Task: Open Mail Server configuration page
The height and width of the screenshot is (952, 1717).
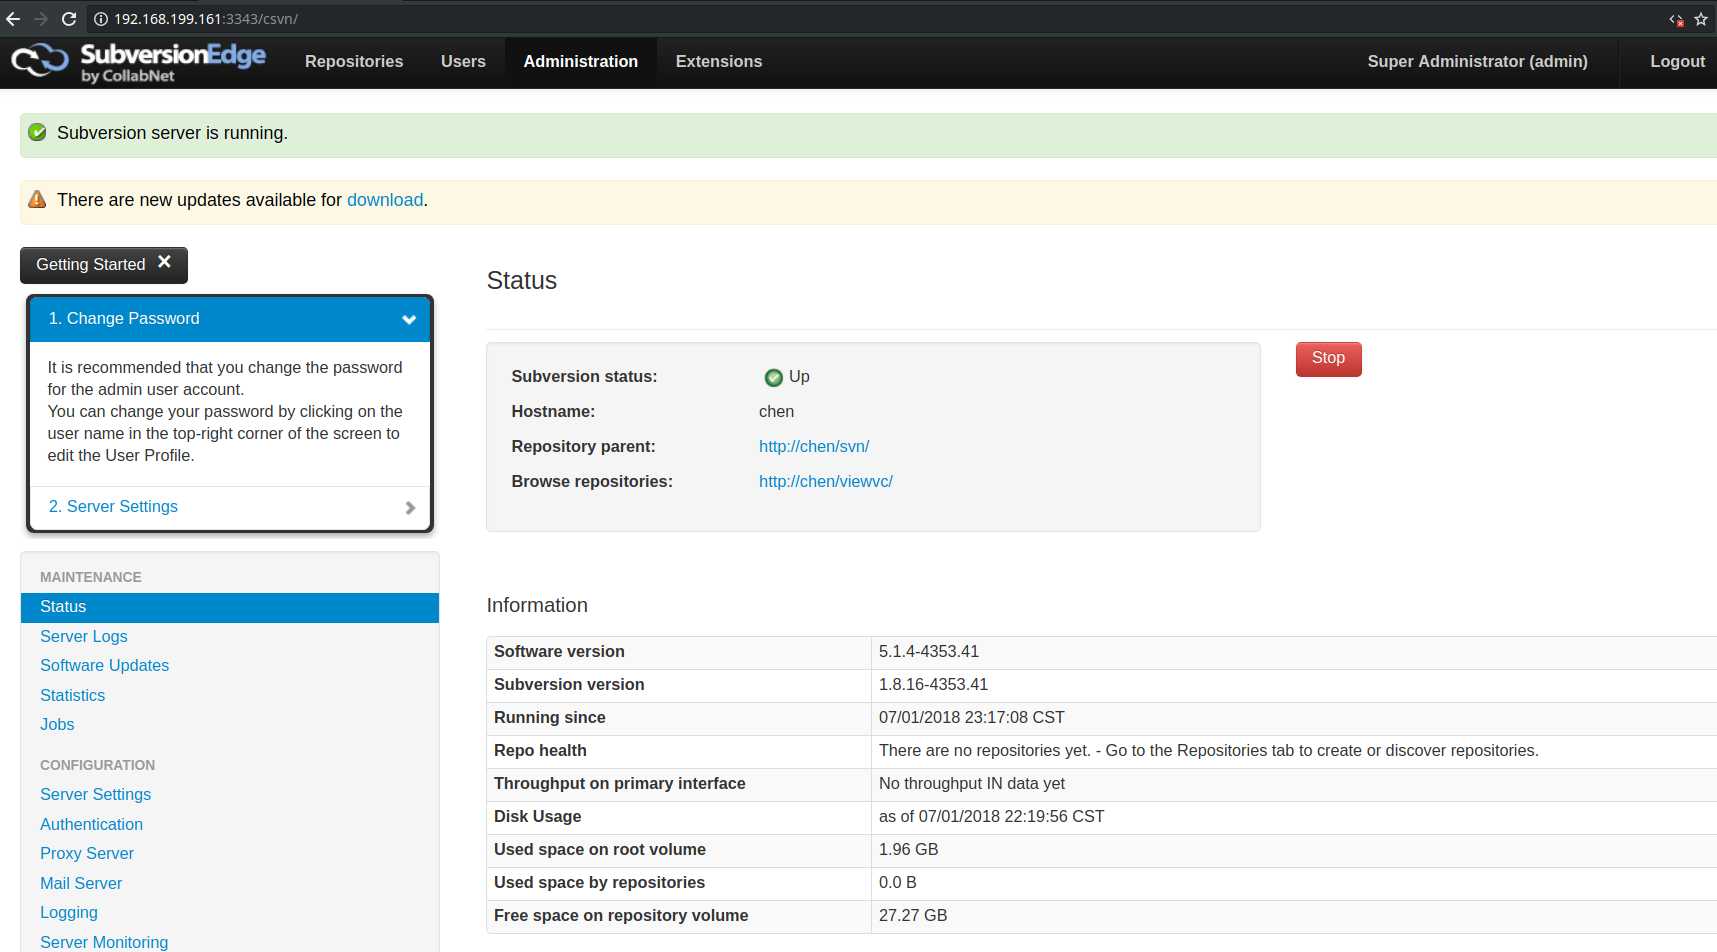Action: pos(81,884)
